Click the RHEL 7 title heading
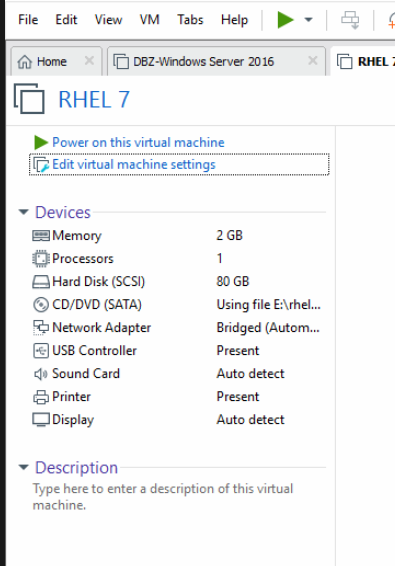395x566 pixels. 94,100
